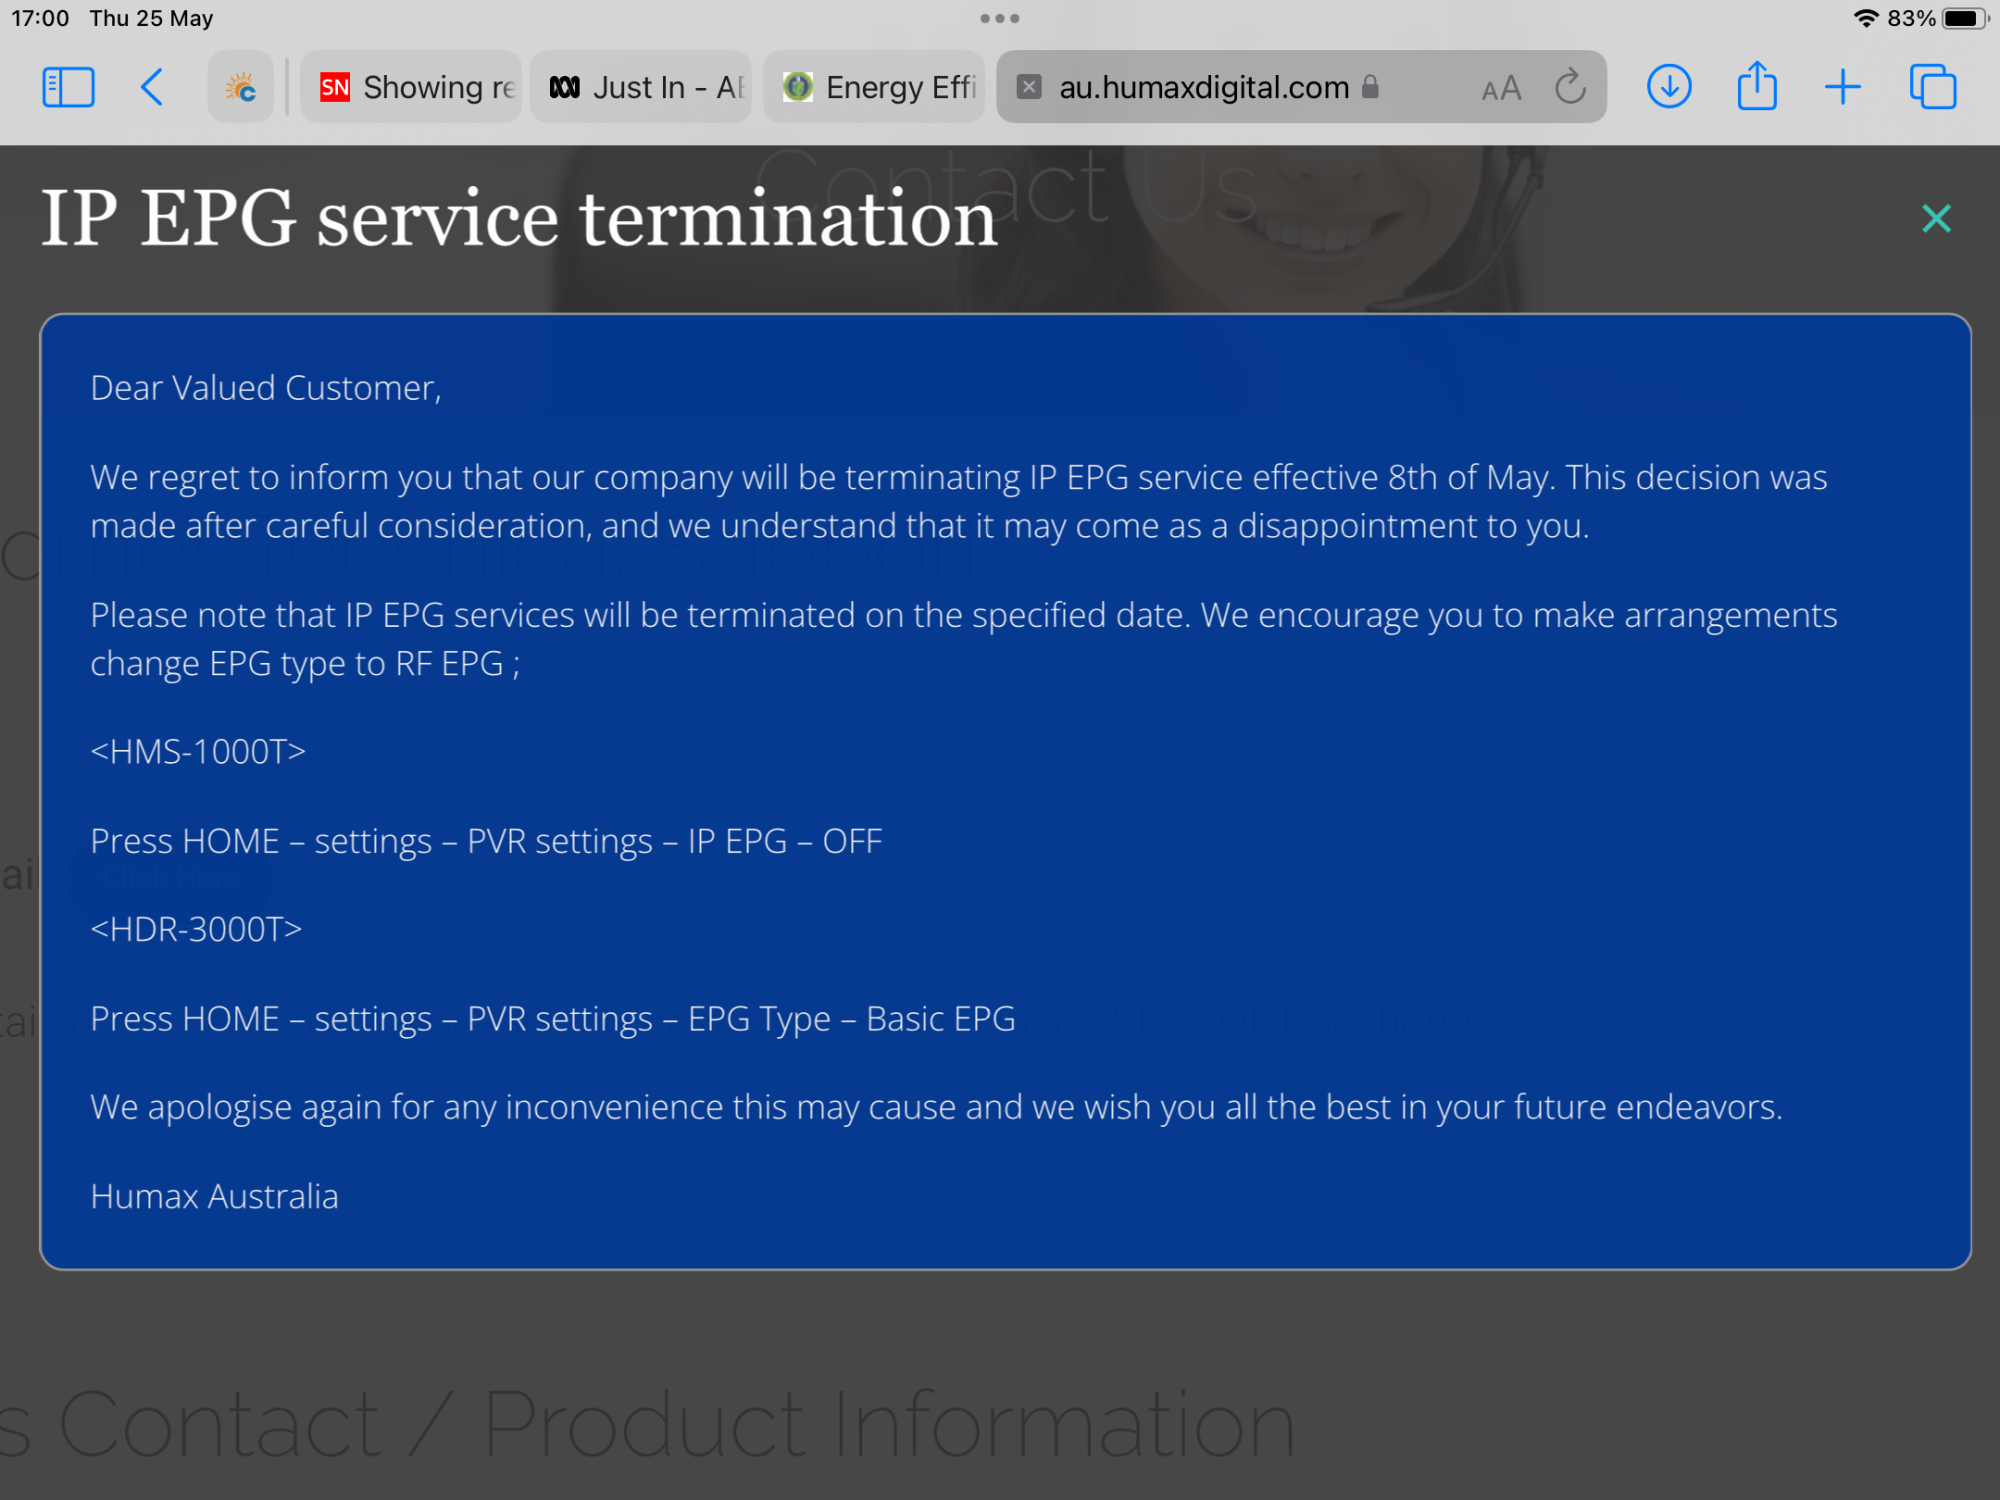Tap the battery indicator in status bar
Image resolution: width=2000 pixels, height=1500 pixels.
click(1963, 18)
